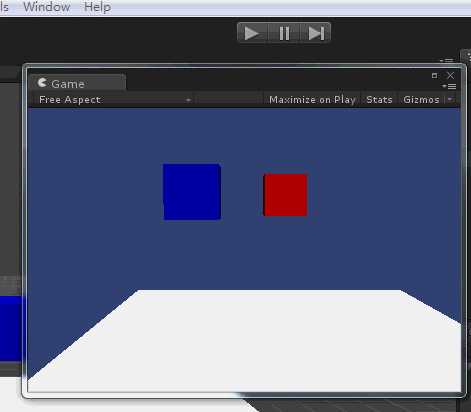This screenshot has width=471, height=412.
Task: Start the game with the Play button
Action: 252,33
